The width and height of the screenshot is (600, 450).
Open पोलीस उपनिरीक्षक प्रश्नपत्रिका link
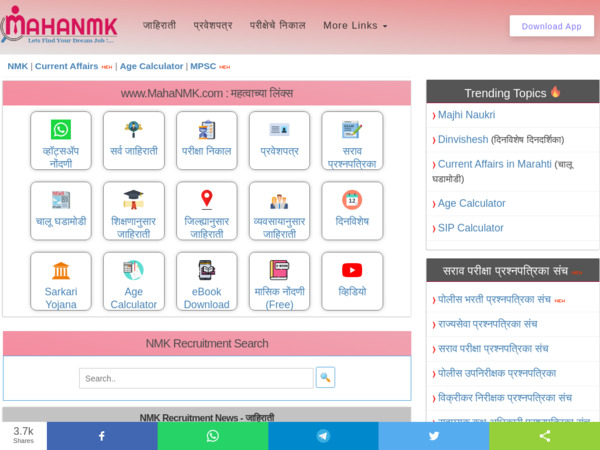497,373
